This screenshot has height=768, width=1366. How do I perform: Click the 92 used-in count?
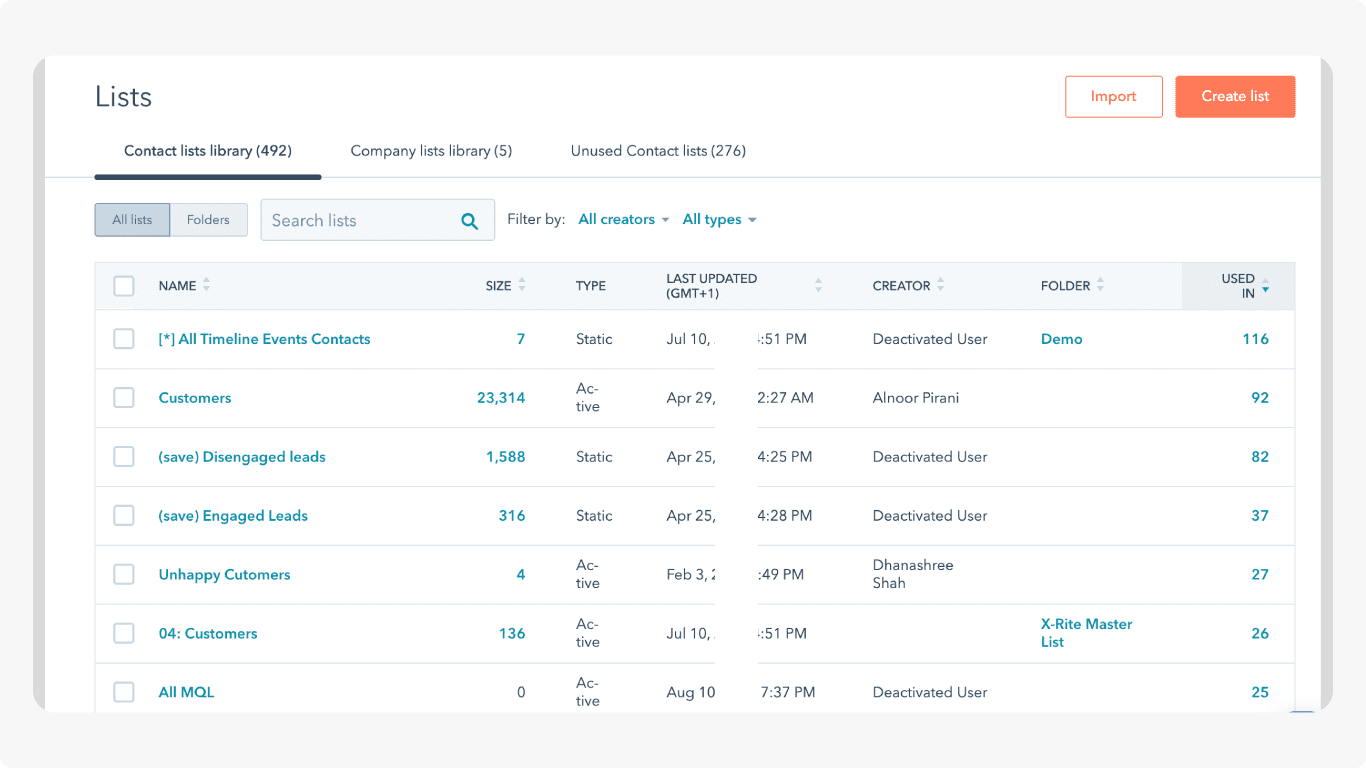pyautogui.click(x=1260, y=398)
